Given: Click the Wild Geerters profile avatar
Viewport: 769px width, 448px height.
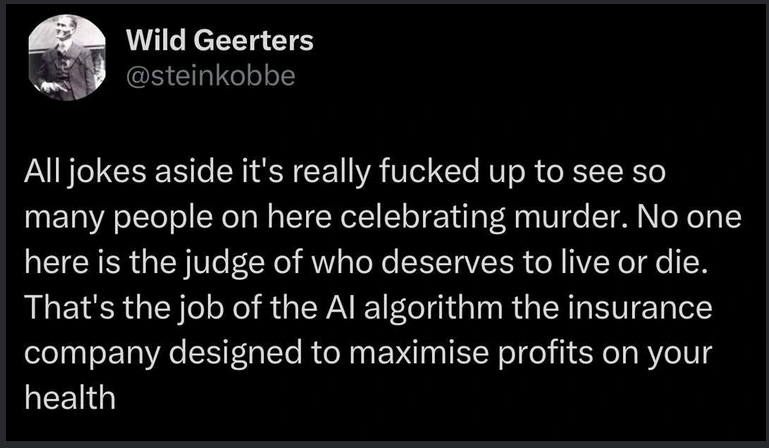Looking at the screenshot, I should pos(65,60).
